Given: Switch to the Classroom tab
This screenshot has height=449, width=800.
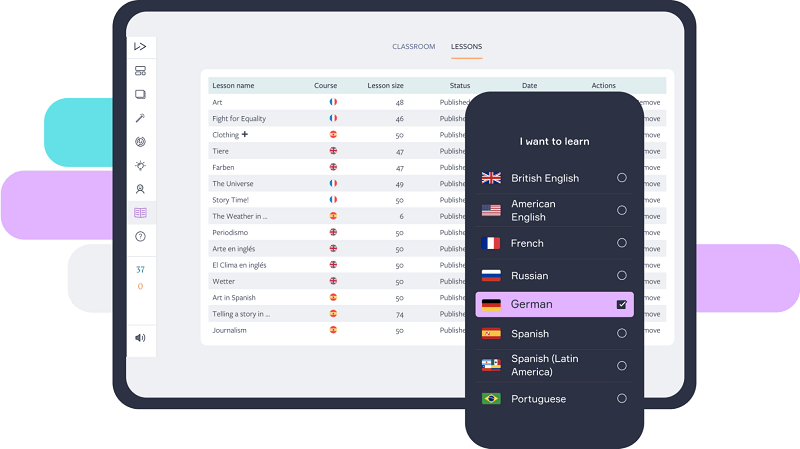Looking at the screenshot, I should coord(413,47).
